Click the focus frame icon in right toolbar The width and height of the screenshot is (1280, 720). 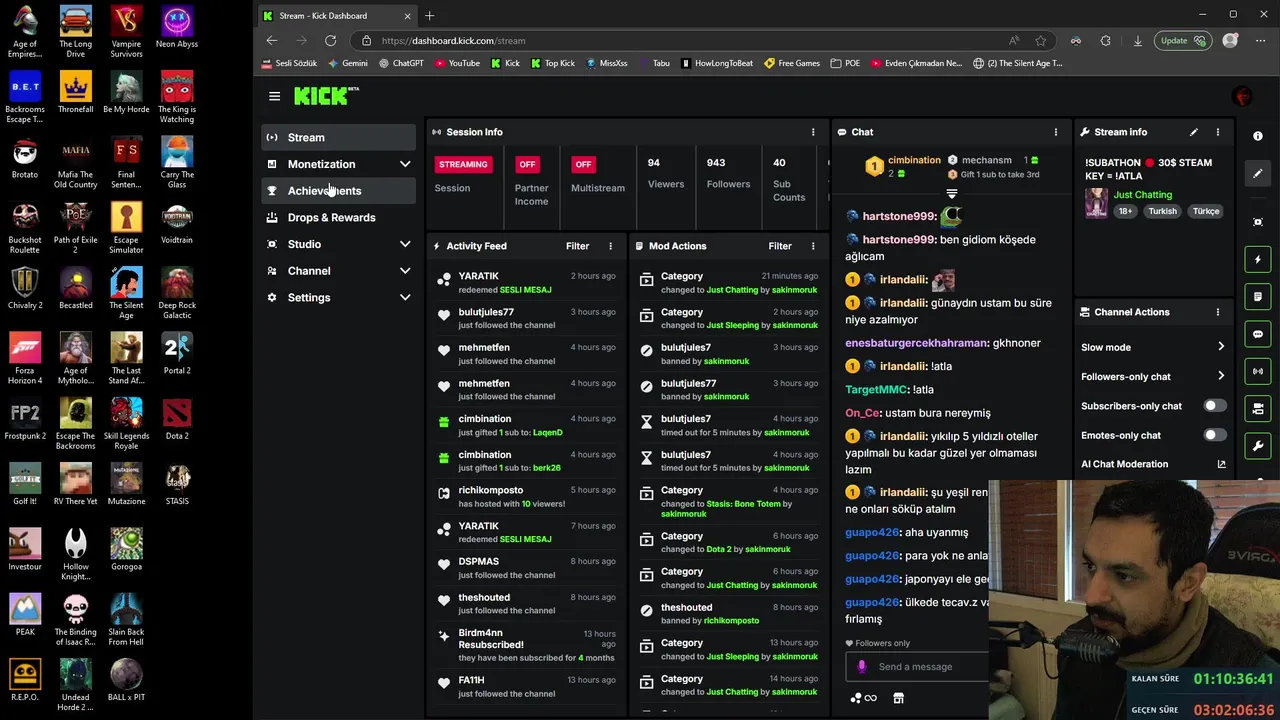click(x=1258, y=222)
